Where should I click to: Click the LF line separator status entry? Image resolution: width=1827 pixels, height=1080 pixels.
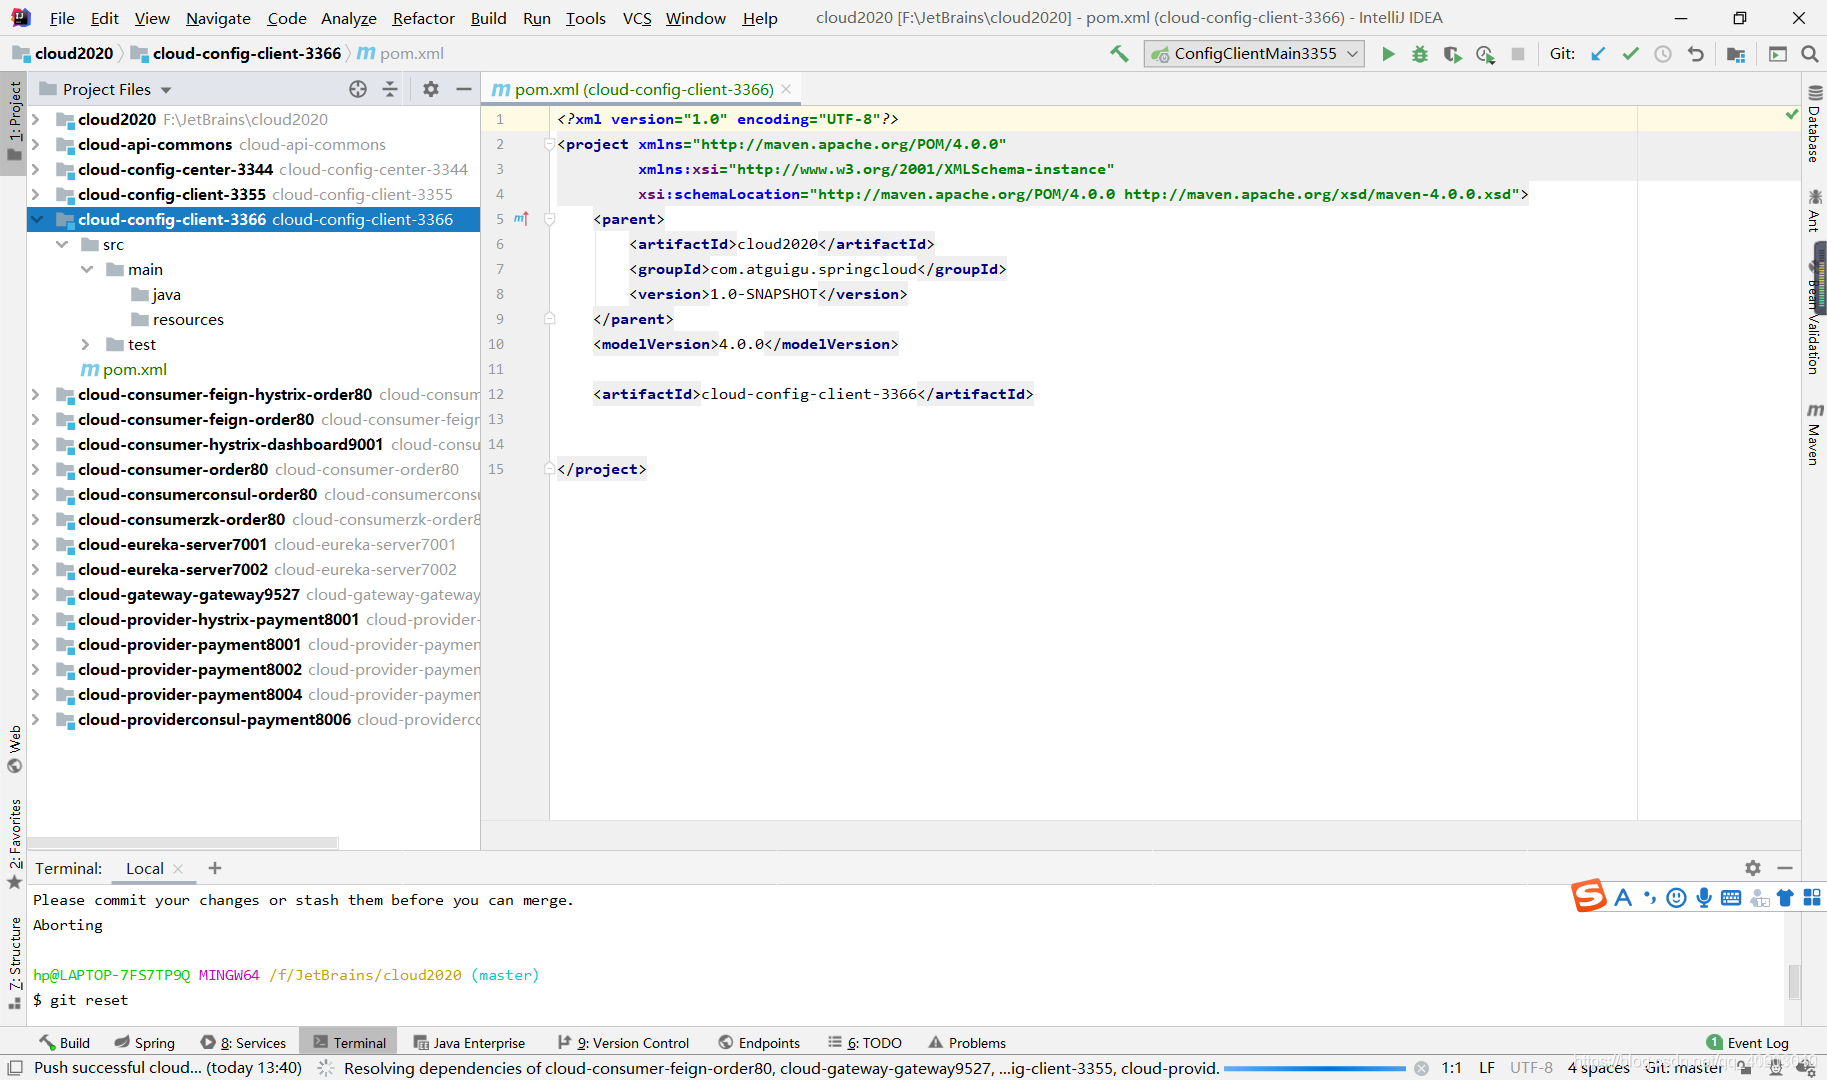coord(1487,1068)
